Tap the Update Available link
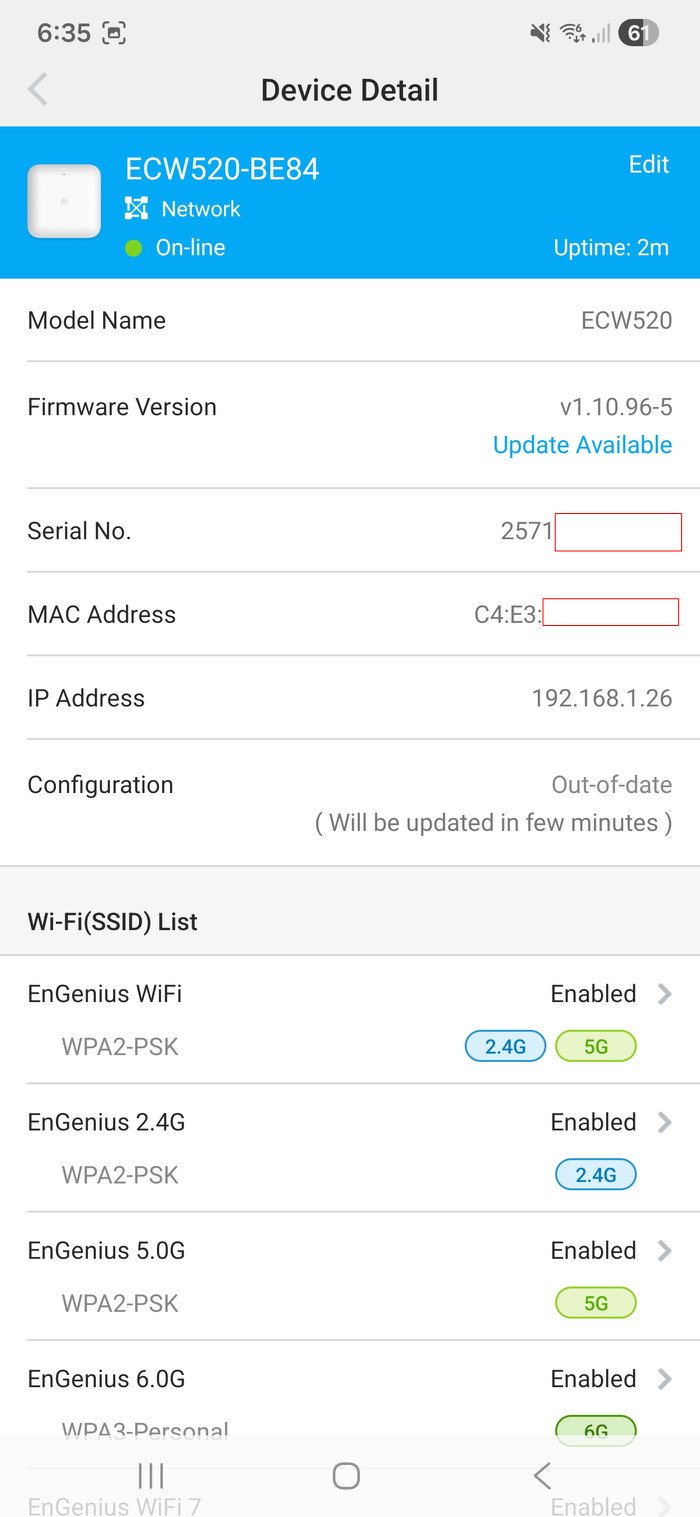This screenshot has width=700, height=1517. 582,445
